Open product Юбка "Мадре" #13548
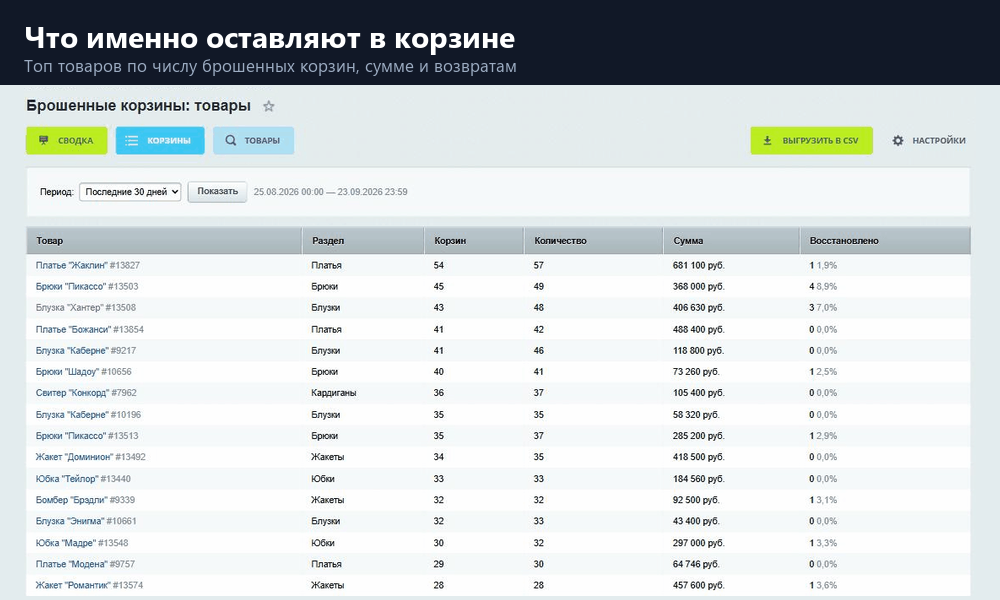Image resolution: width=1000 pixels, height=600 pixels. [82, 543]
